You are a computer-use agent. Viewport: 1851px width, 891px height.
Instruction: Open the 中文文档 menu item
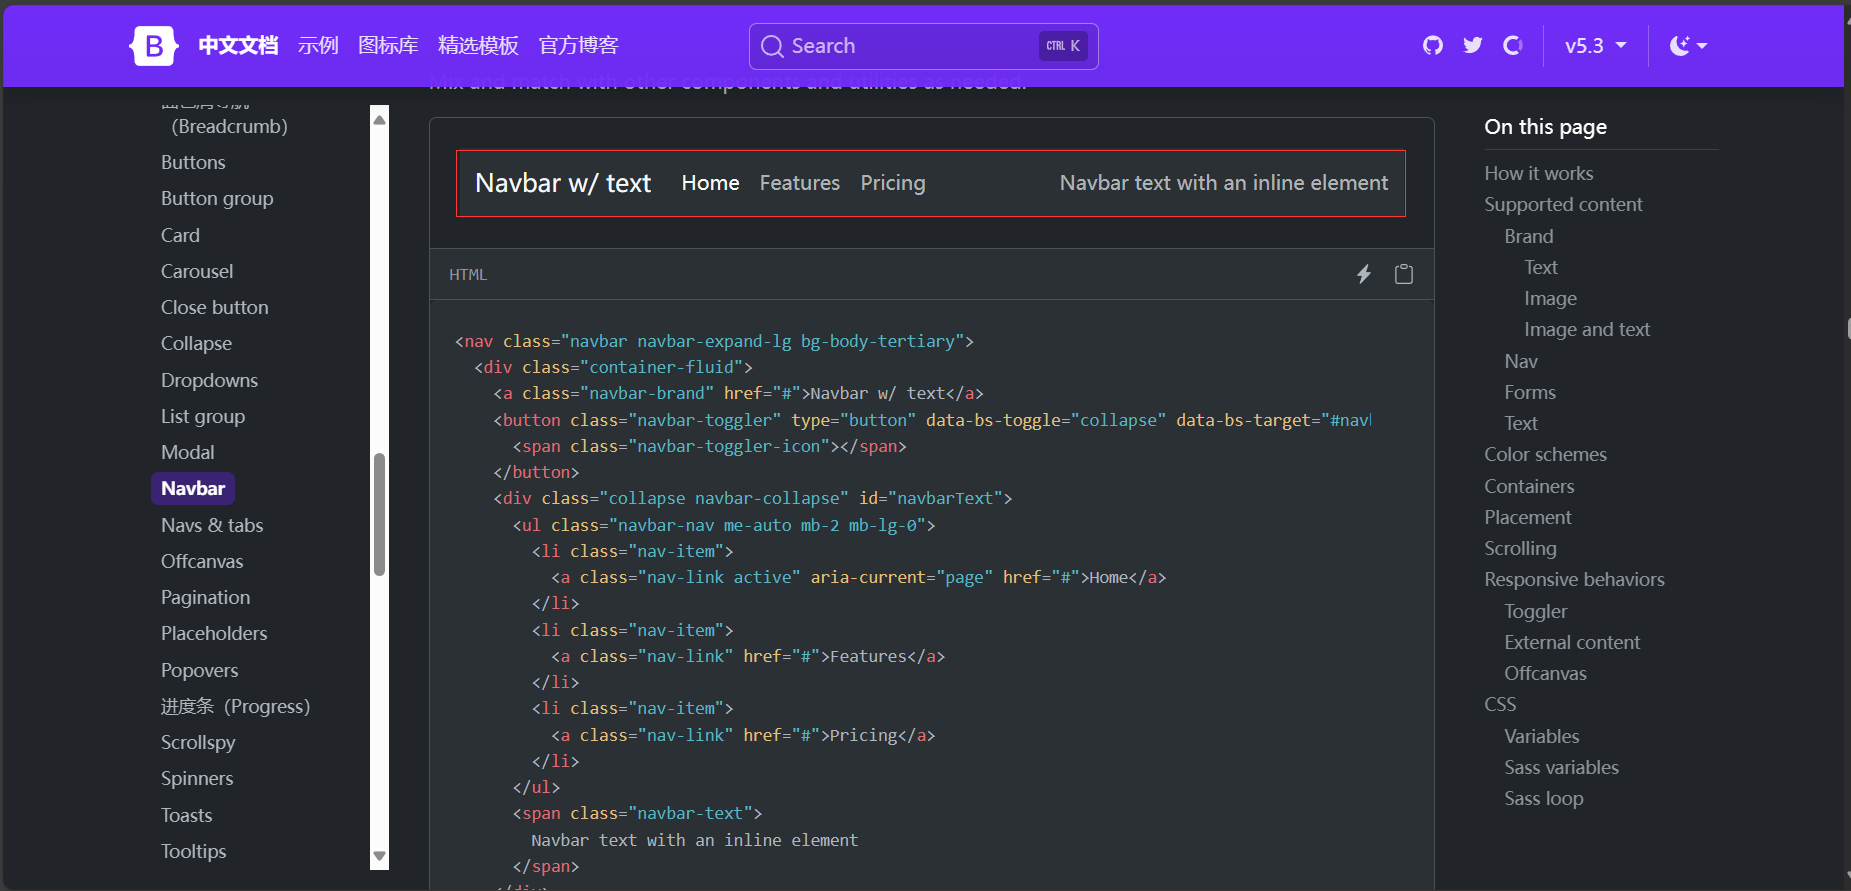(x=238, y=46)
